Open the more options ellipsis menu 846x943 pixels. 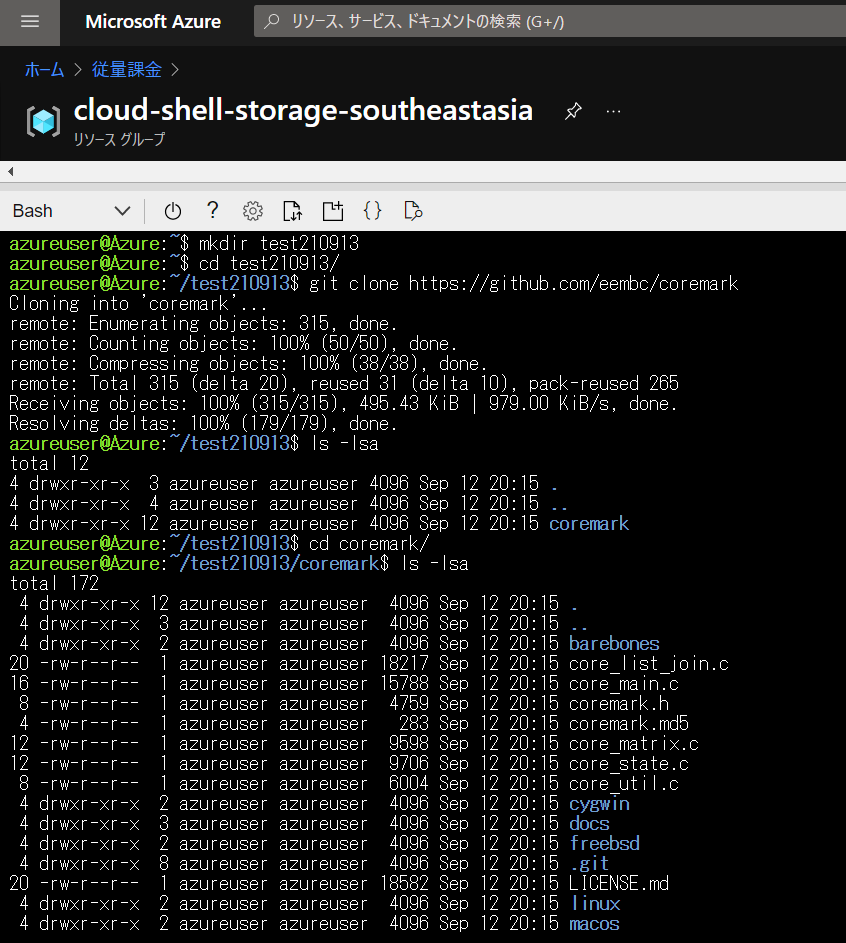pos(614,111)
